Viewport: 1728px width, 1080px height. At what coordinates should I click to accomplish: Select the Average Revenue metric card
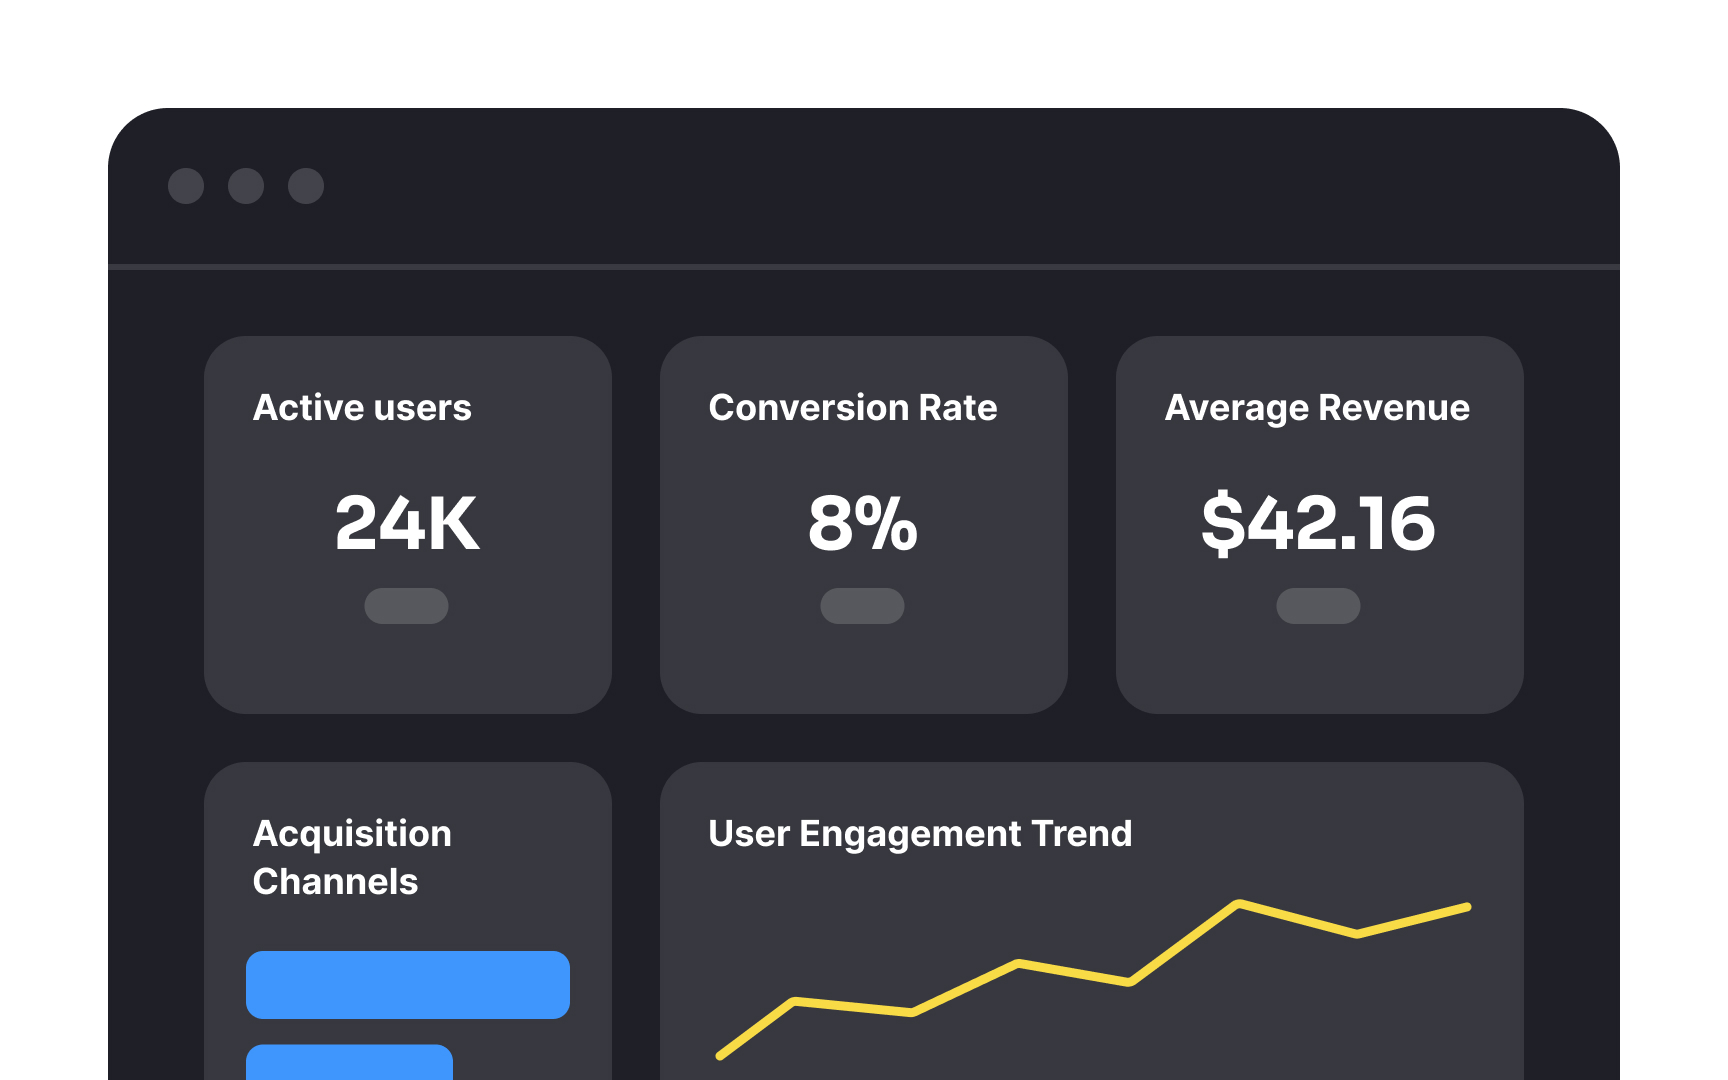tap(1319, 525)
